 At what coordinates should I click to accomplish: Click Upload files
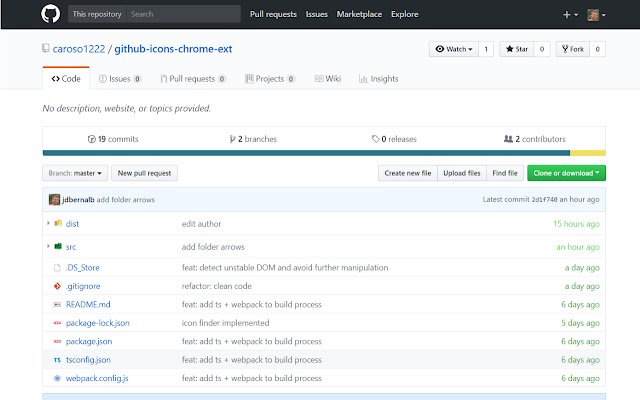point(462,173)
